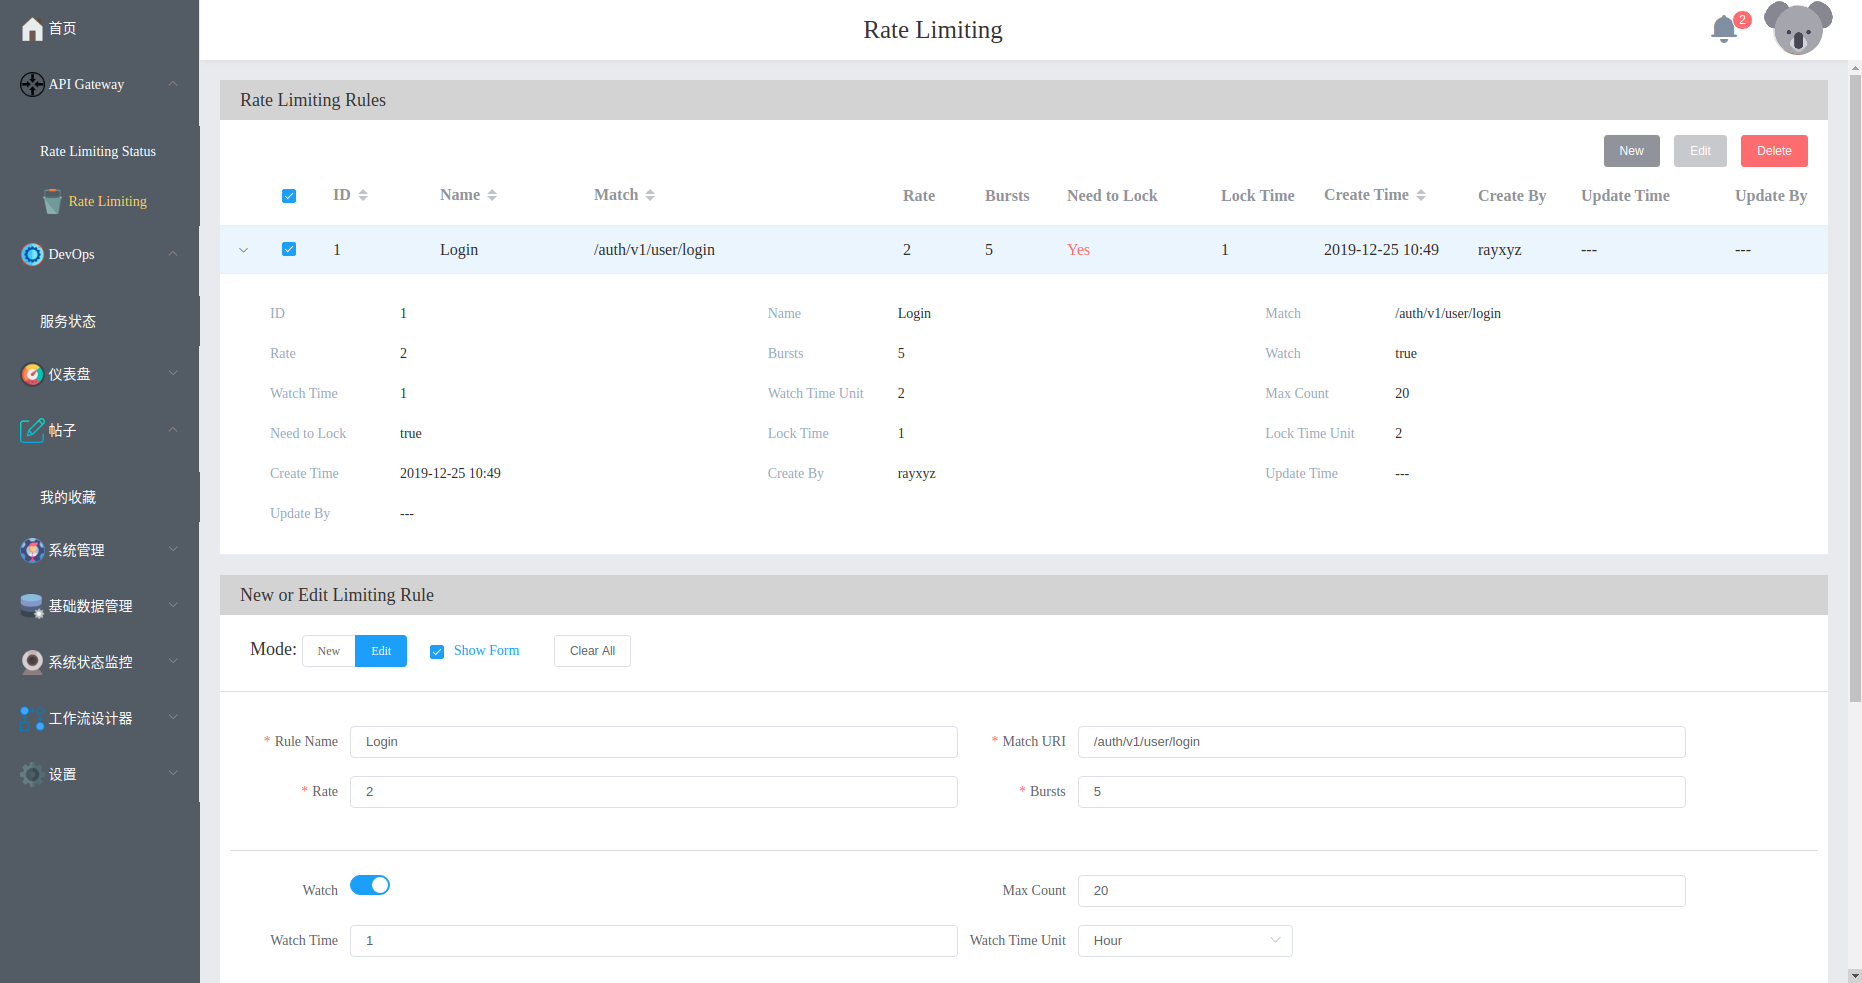Screen dimensions: 1862x983
Task: Collapse the API Gateway menu
Action: pyautogui.click(x=173, y=84)
